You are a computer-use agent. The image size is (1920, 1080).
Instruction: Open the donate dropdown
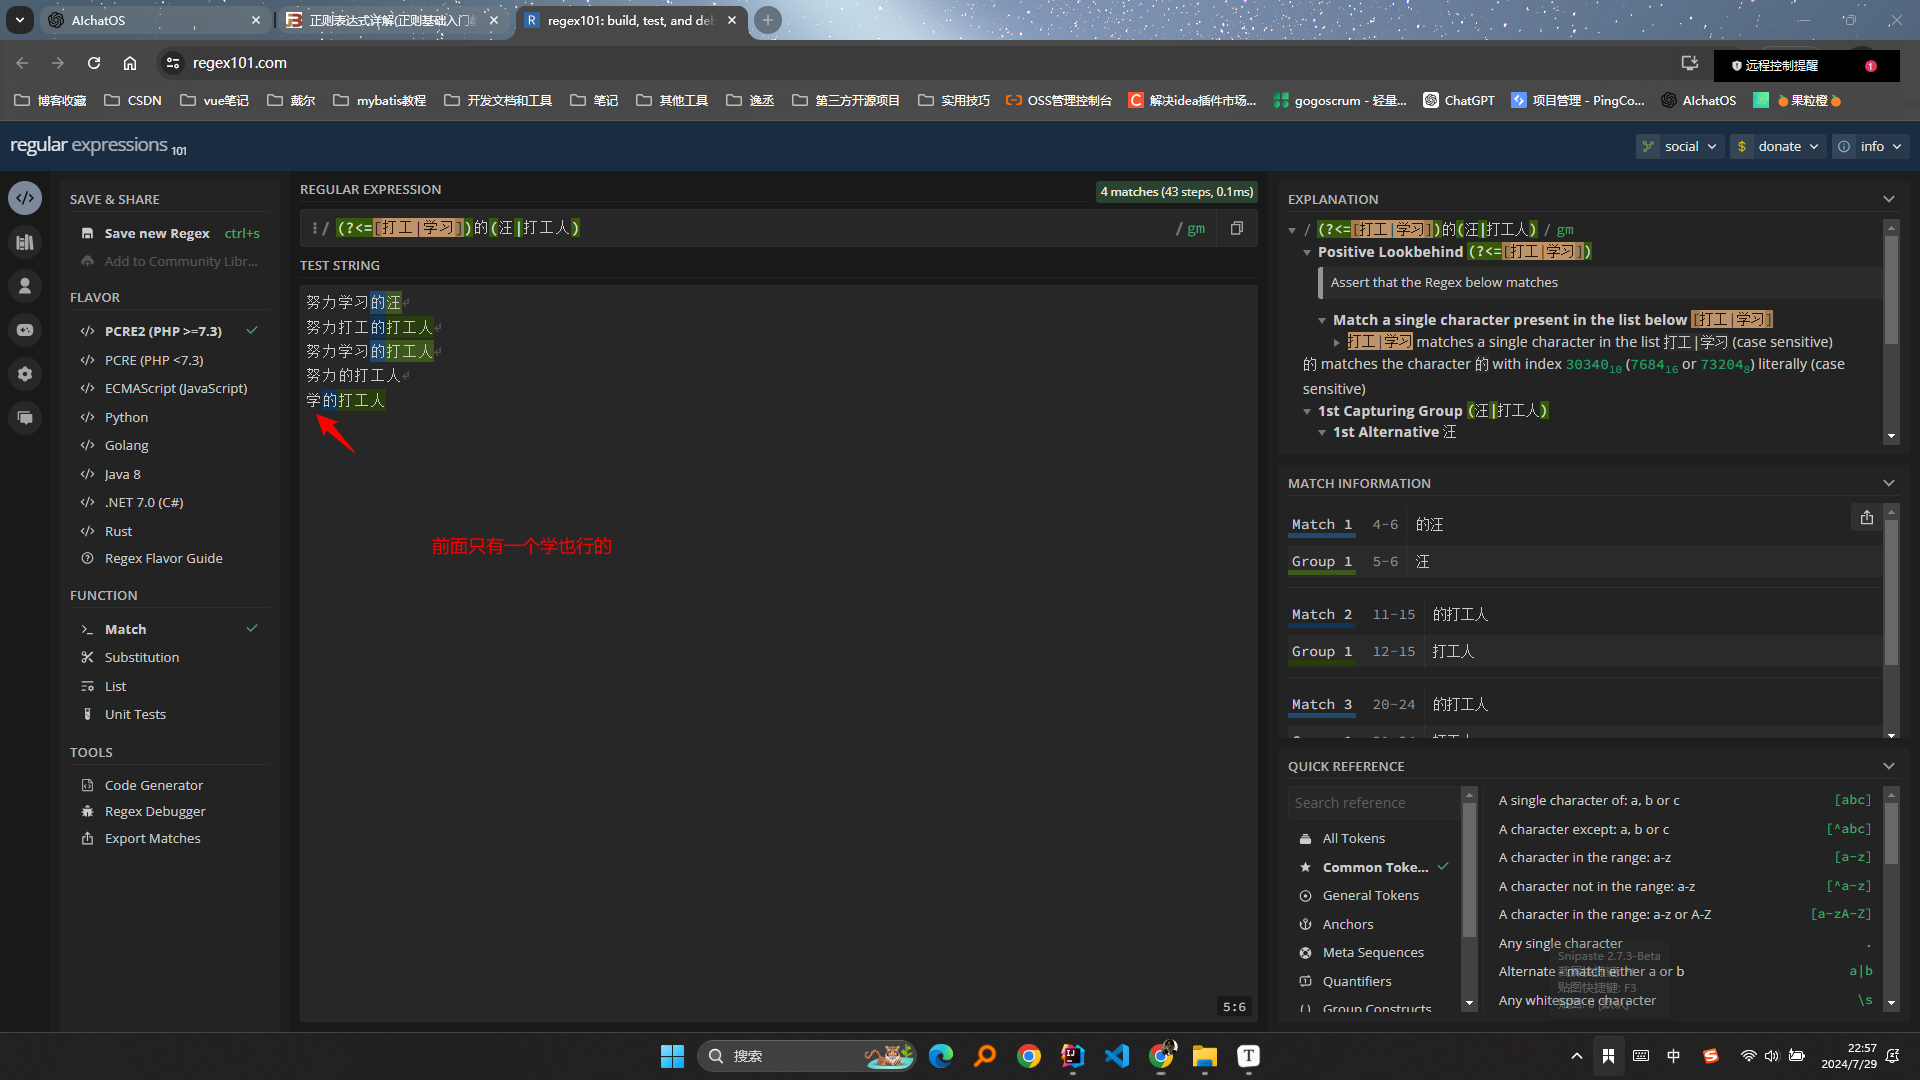1779,146
